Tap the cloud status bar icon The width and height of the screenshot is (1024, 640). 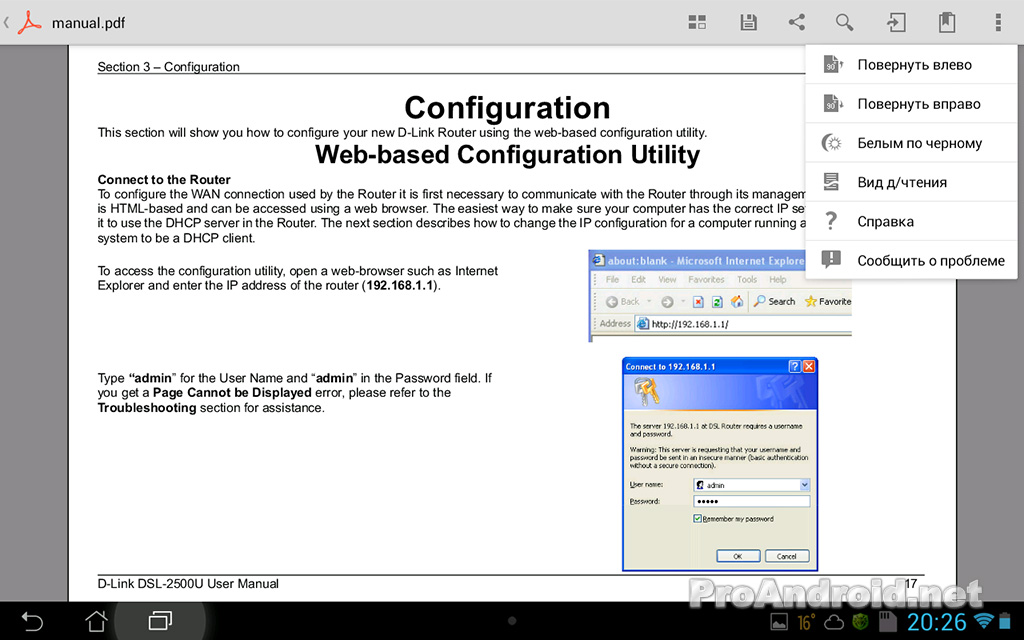click(833, 622)
